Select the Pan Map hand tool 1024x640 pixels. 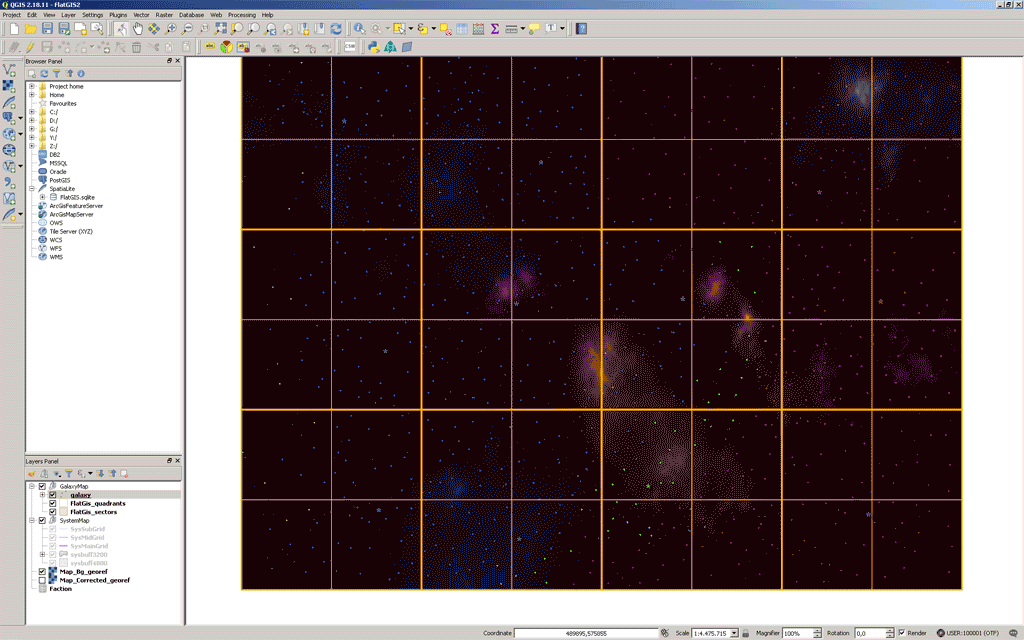point(137,29)
